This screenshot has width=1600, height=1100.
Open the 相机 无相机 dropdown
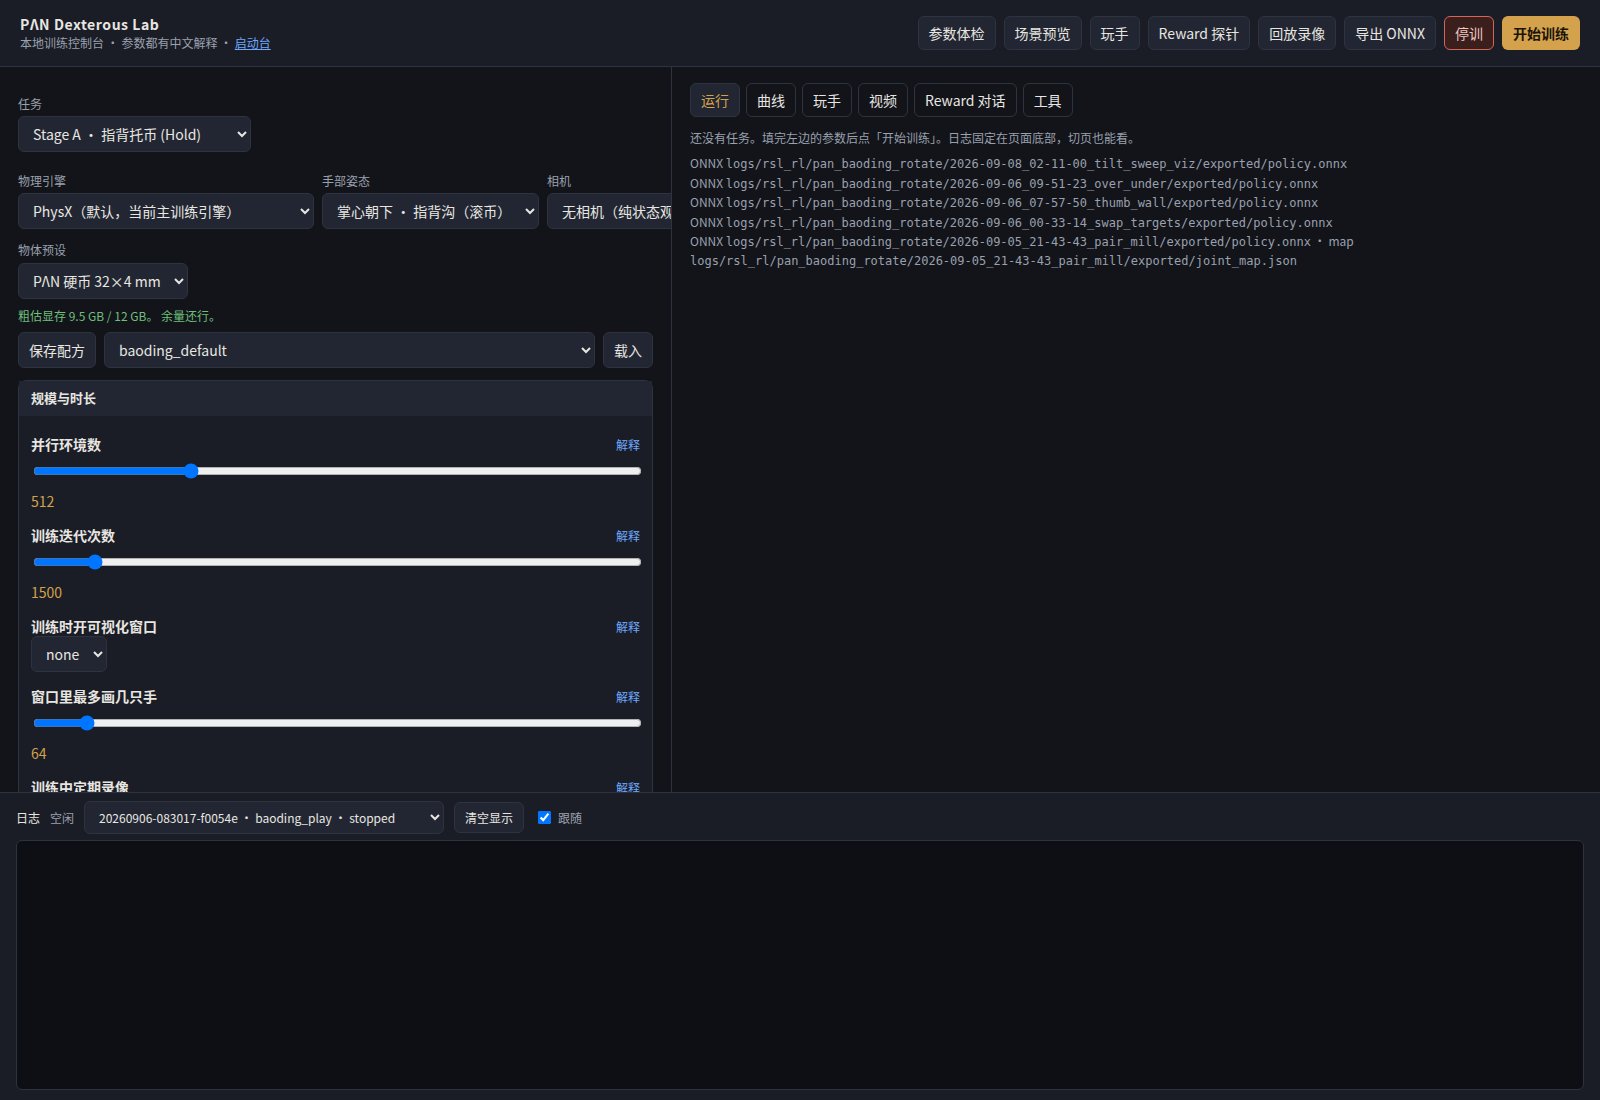point(609,211)
